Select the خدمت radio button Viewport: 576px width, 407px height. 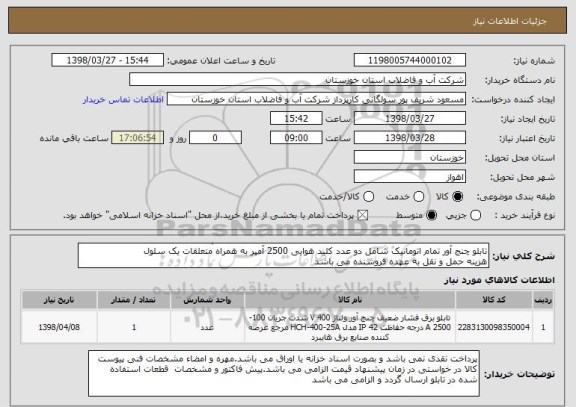[419, 197]
